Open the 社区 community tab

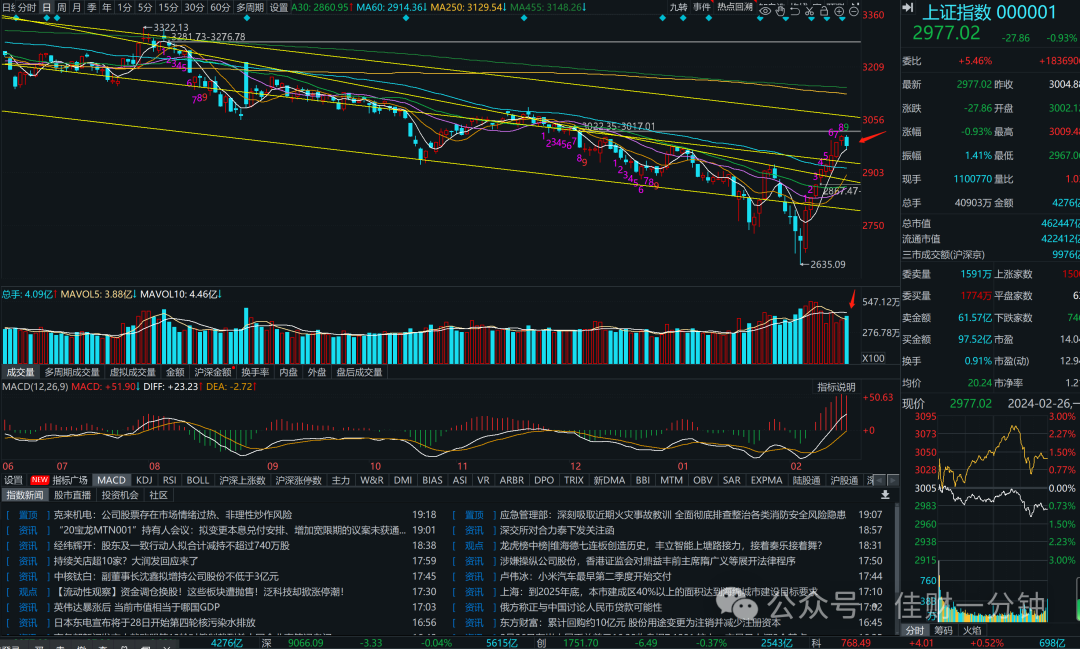point(158,495)
